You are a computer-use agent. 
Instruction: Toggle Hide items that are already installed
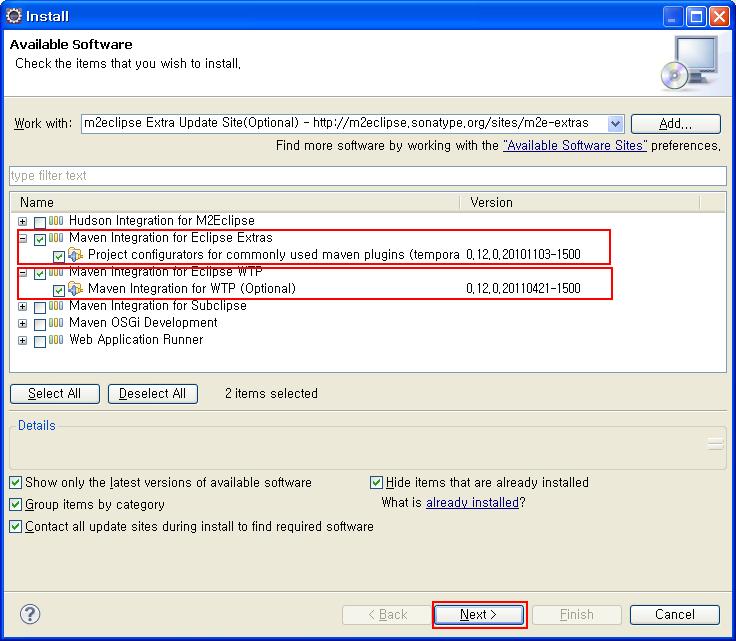(376, 482)
